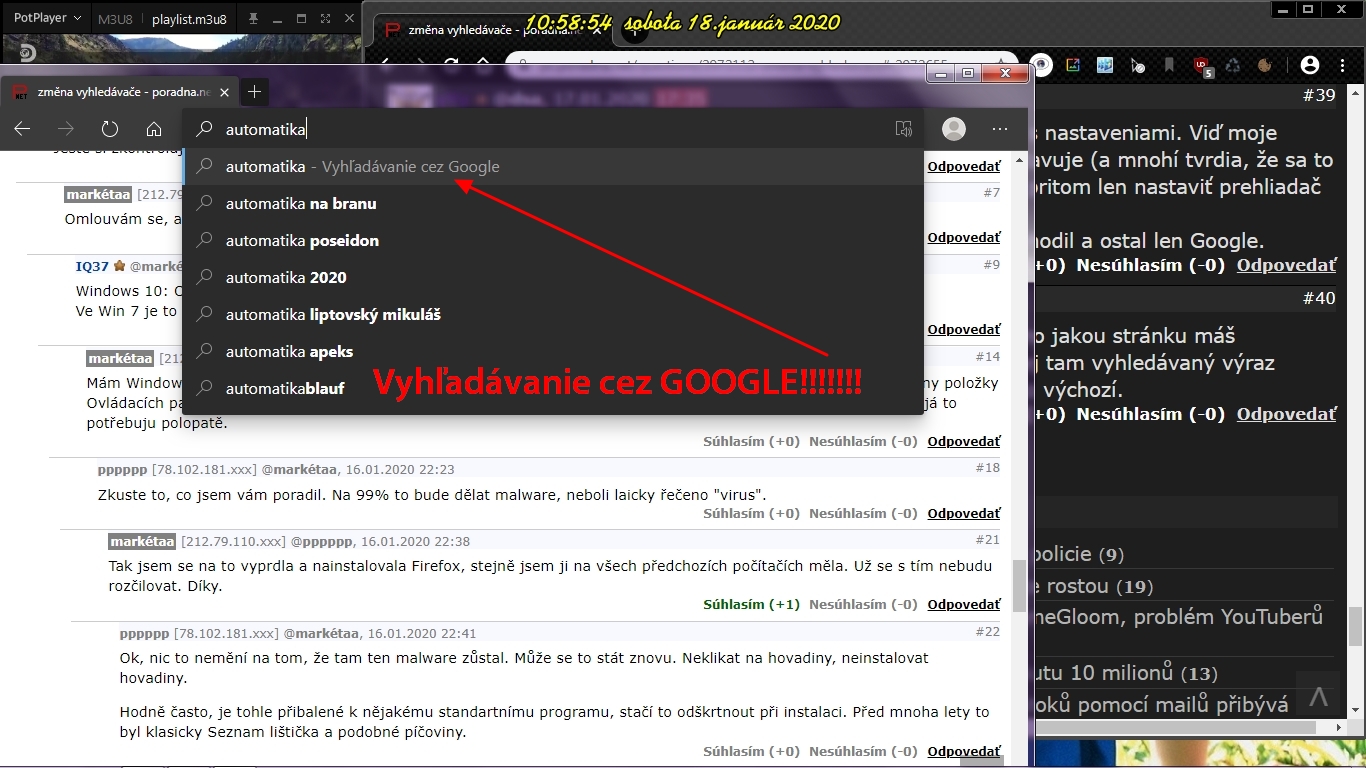1366x768 pixels.
Task: Click the markétaa username on post #21
Action: pyautogui.click(x=142, y=542)
